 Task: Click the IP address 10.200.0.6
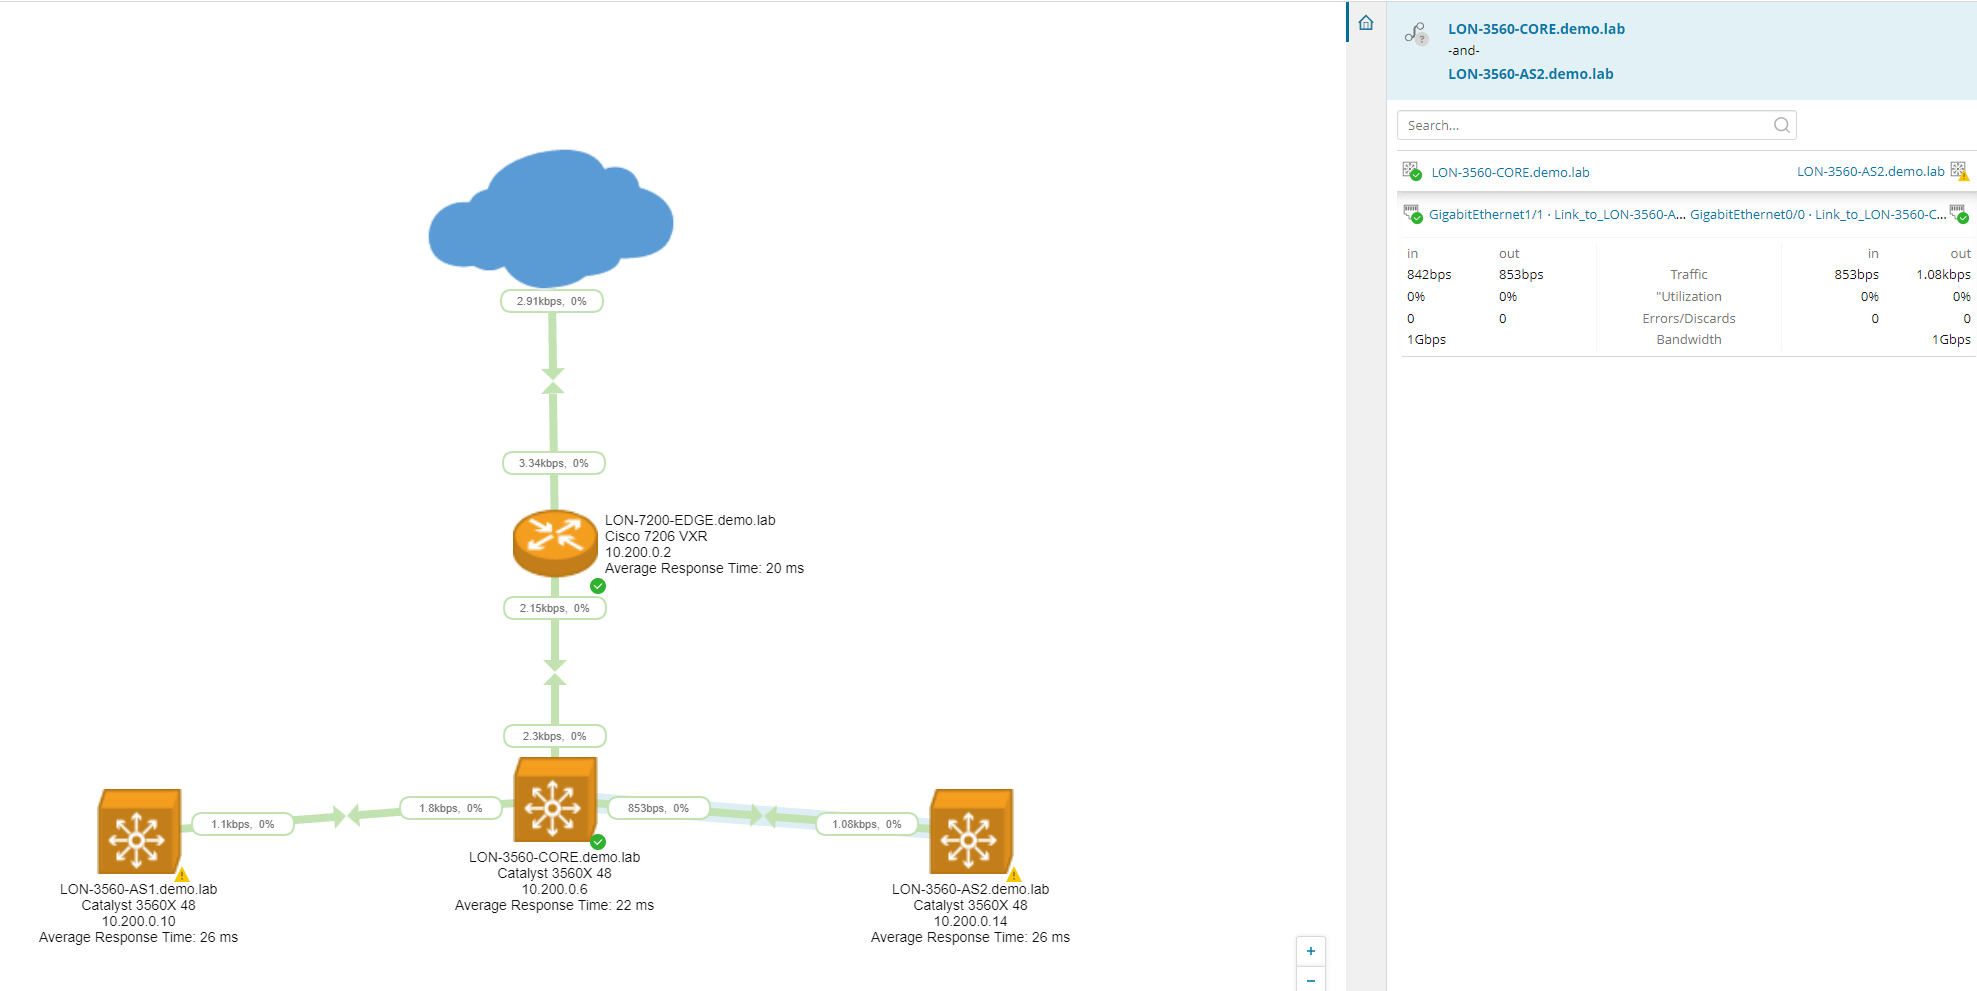pos(554,889)
